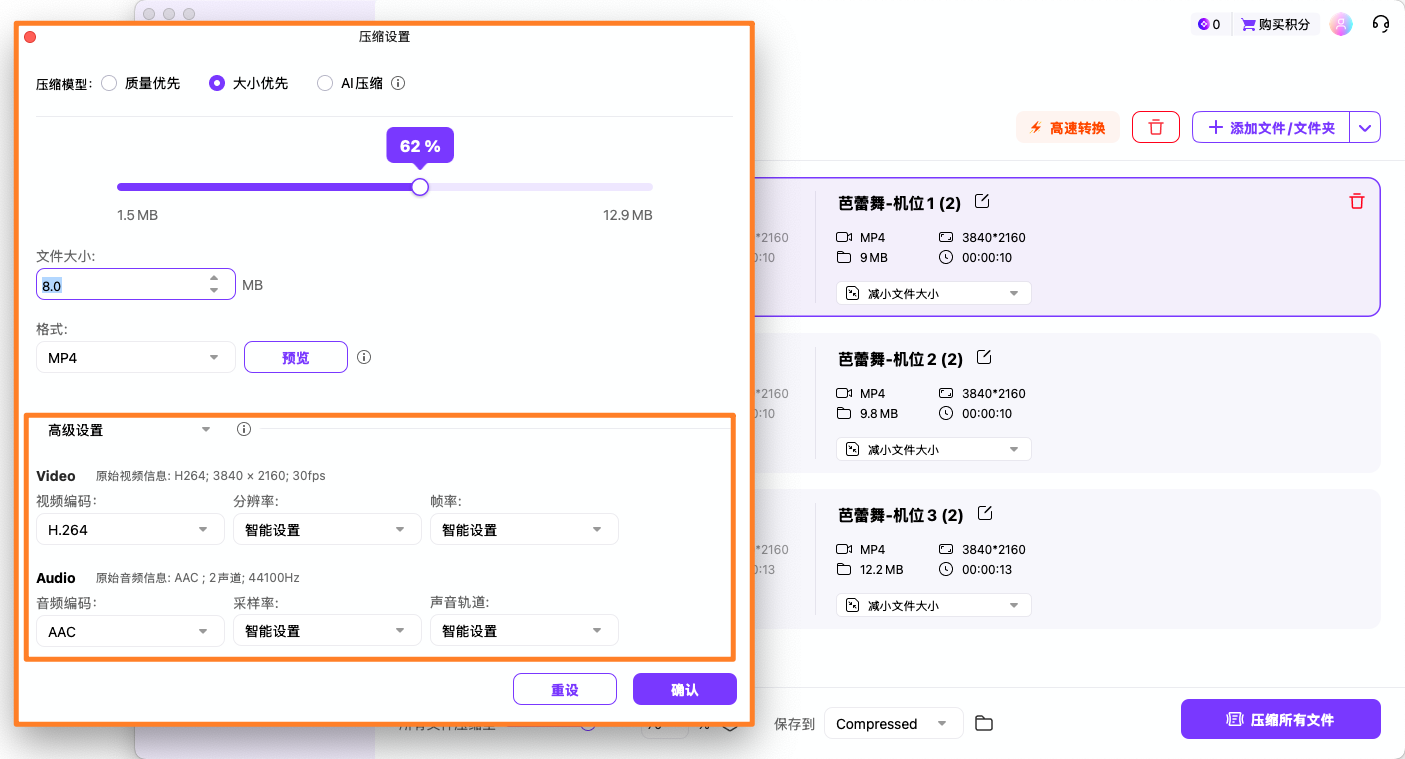This screenshot has height=759, width=1405.
Task: Select the 大小优先 compression model
Action: (217, 83)
